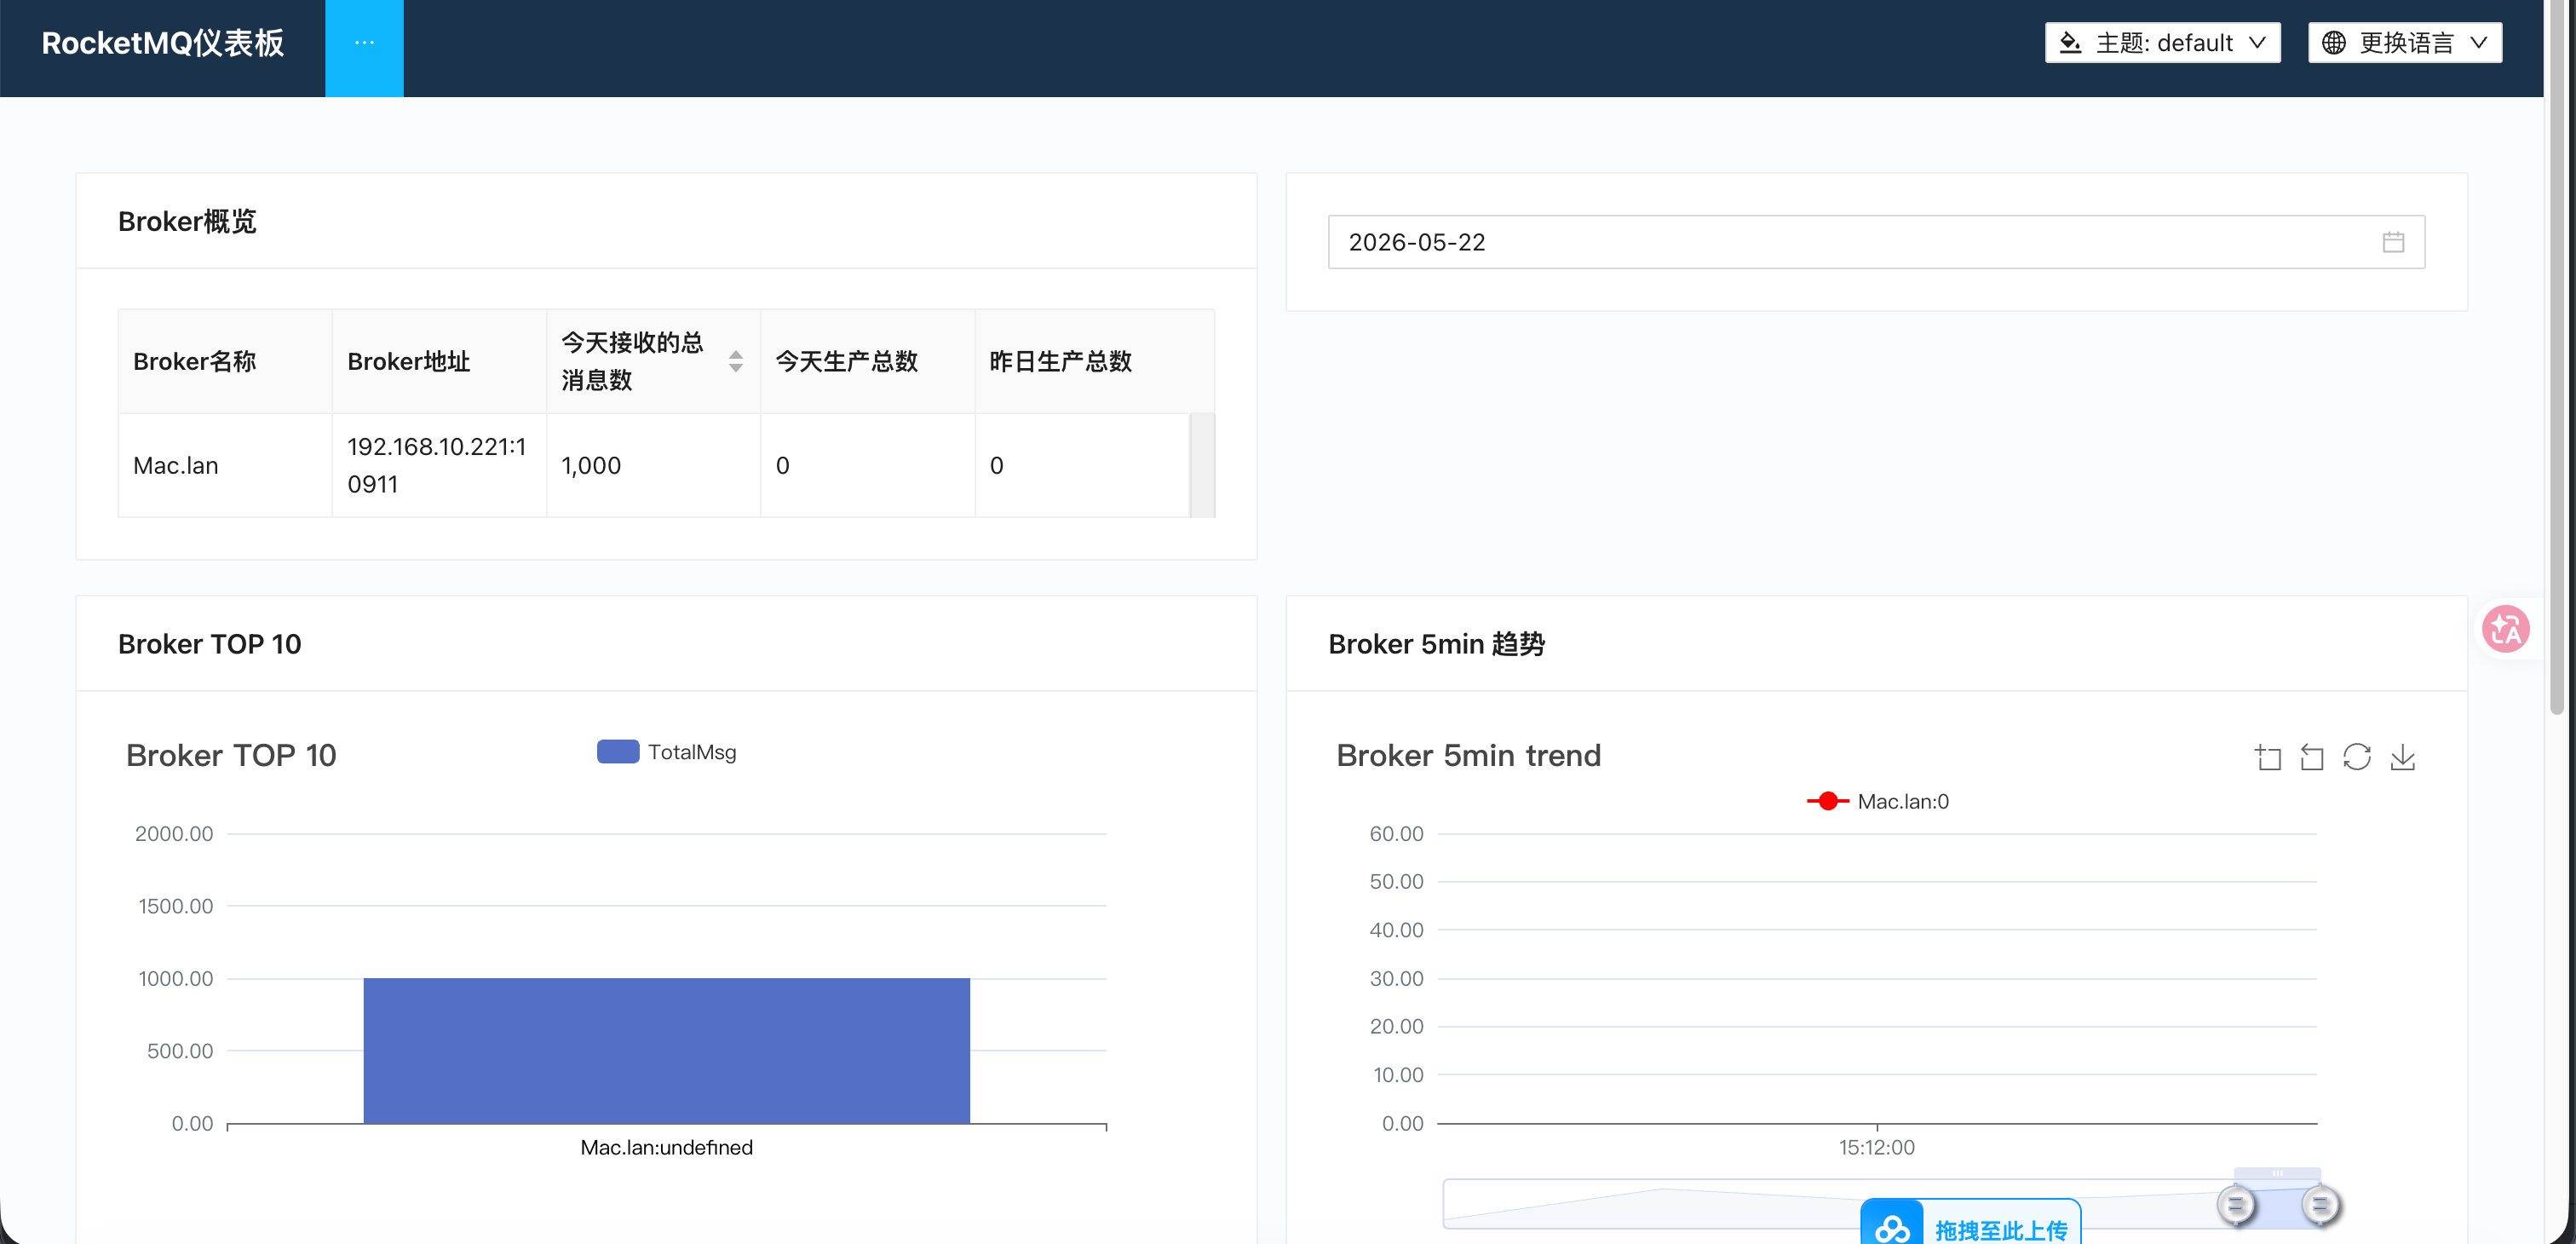2576x1244 pixels.
Task: Click the floating translate icon
Action: pyautogui.click(x=2506, y=629)
